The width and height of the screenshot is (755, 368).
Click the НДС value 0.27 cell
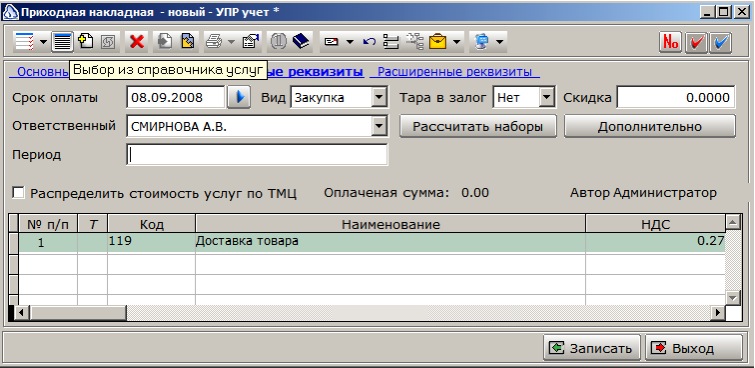click(x=655, y=242)
